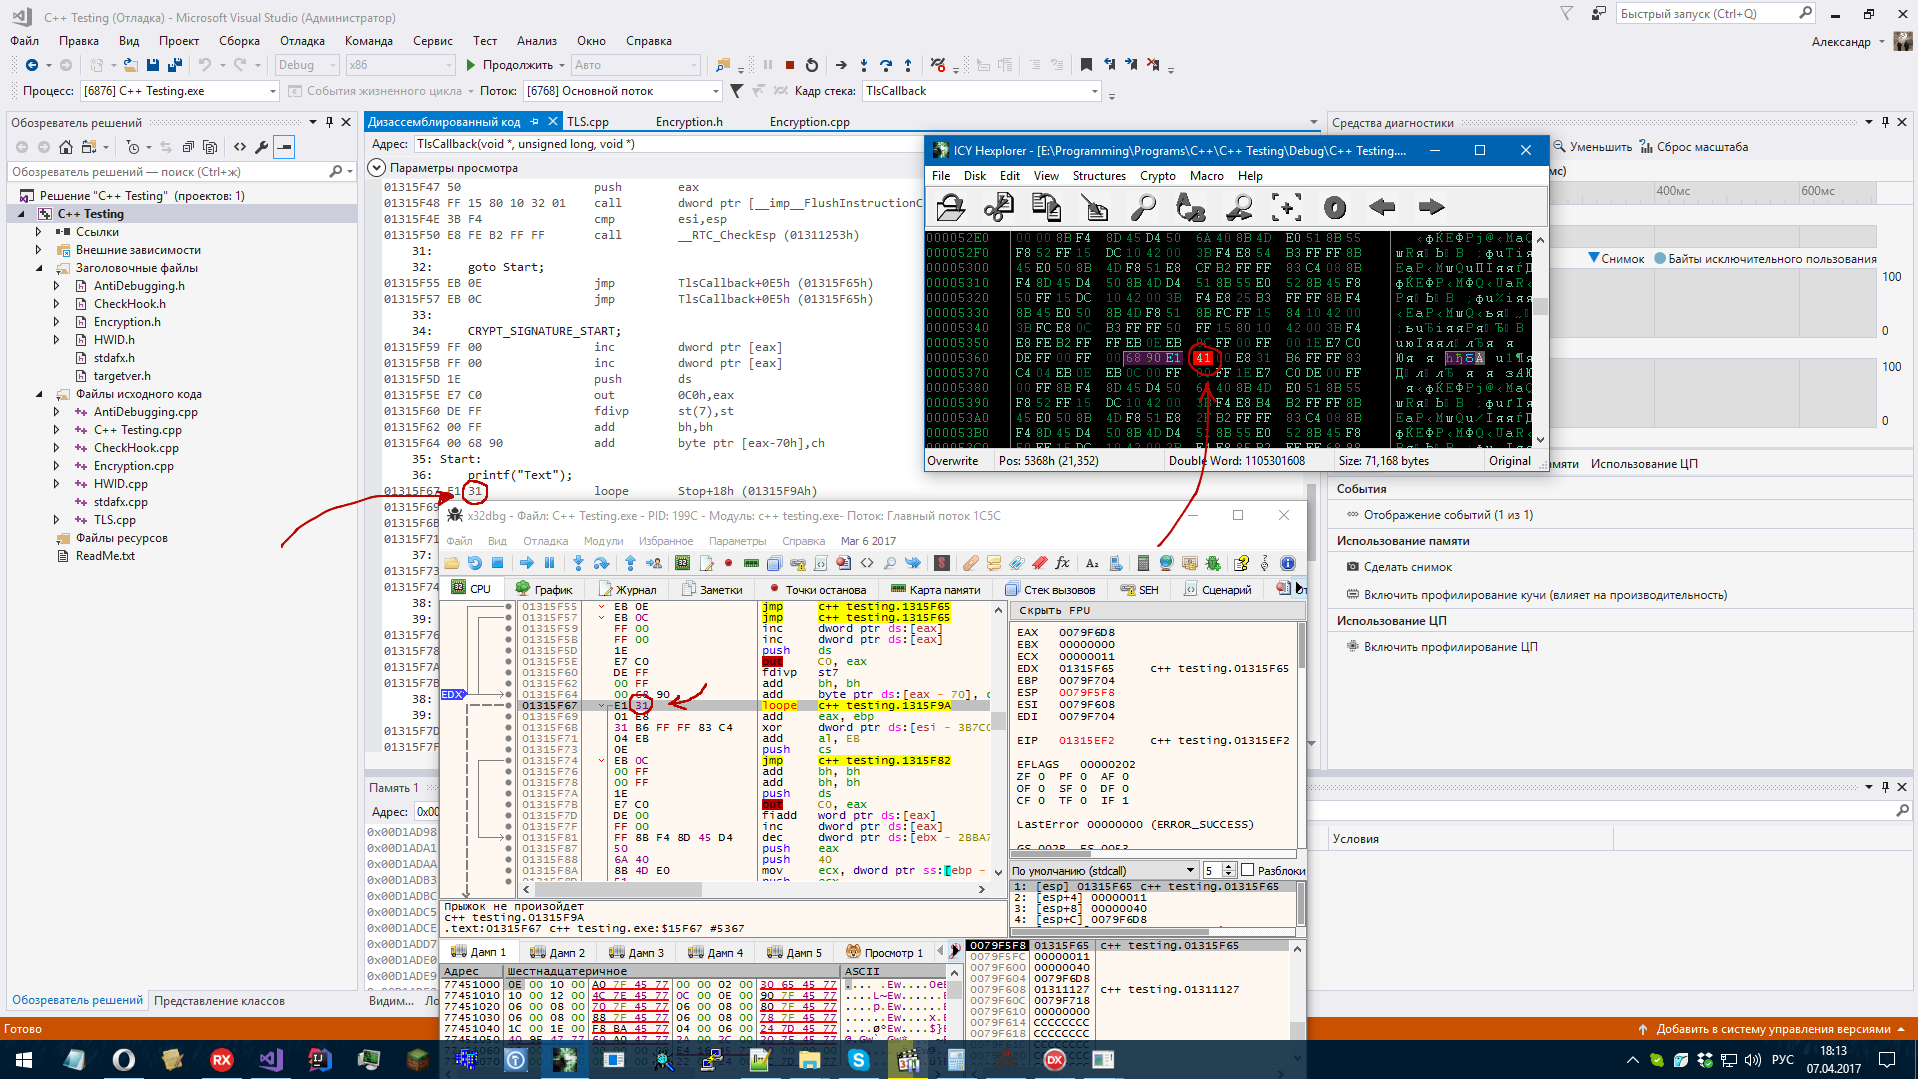This screenshot has height=1079, width=1918.
Task: Click the open file icon in Hexplorer
Action: [x=950, y=207]
